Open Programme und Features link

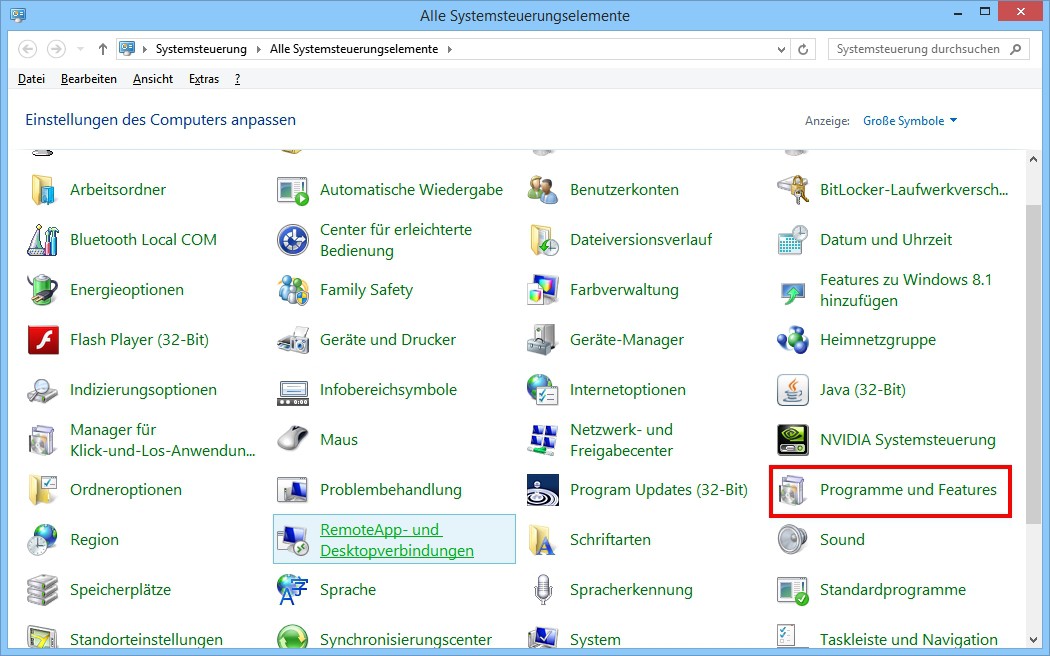pos(907,490)
